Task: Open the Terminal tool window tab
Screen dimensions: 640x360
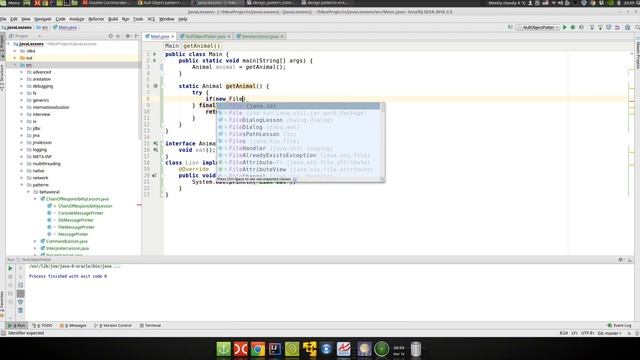Action: [x=150, y=325]
